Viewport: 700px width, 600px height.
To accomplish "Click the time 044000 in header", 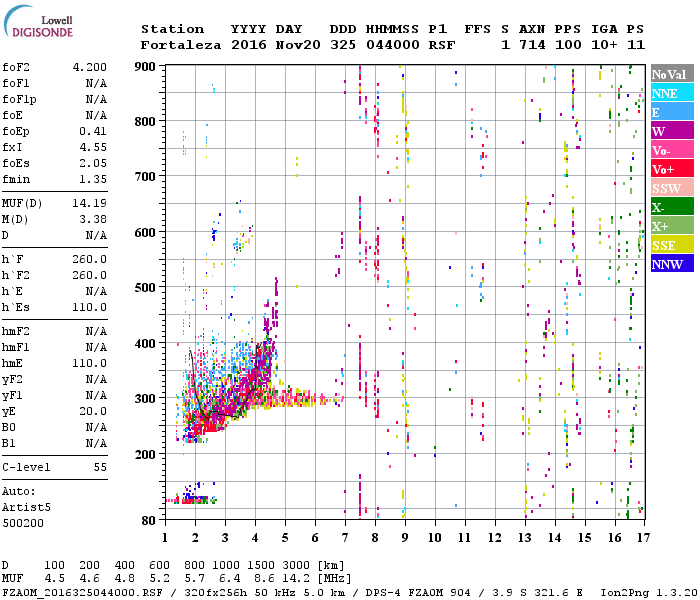I will pyautogui.click(x=393, y=45).
